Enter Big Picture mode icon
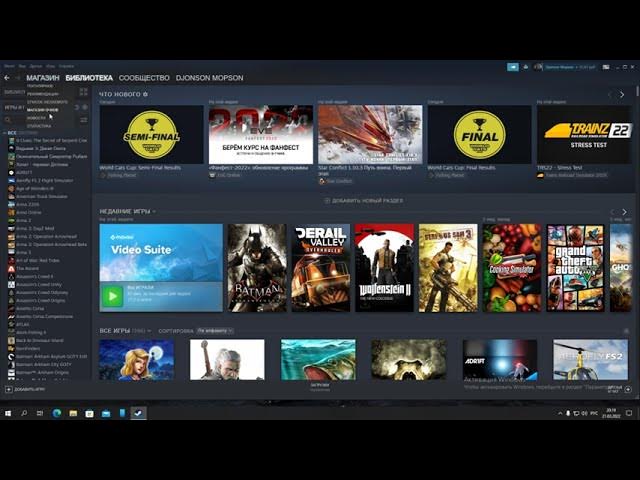Screen dimensions: 640x480 pyautogui.click(x=606, y=67)
